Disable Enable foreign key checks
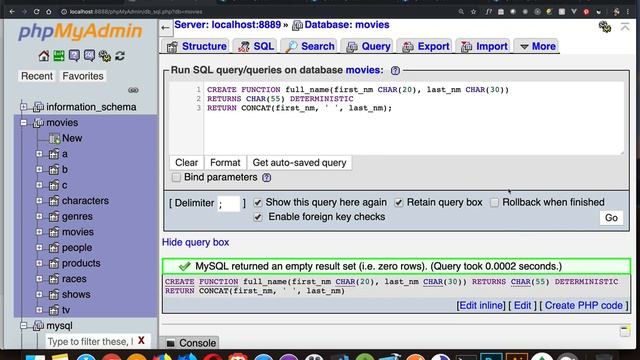The image size is (640, 360). 258,217
